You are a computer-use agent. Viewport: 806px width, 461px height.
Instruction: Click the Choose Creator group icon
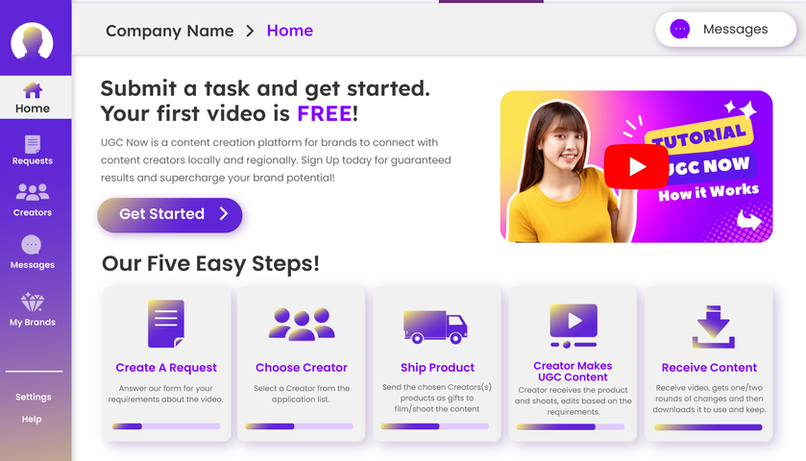tap(302, 324)
